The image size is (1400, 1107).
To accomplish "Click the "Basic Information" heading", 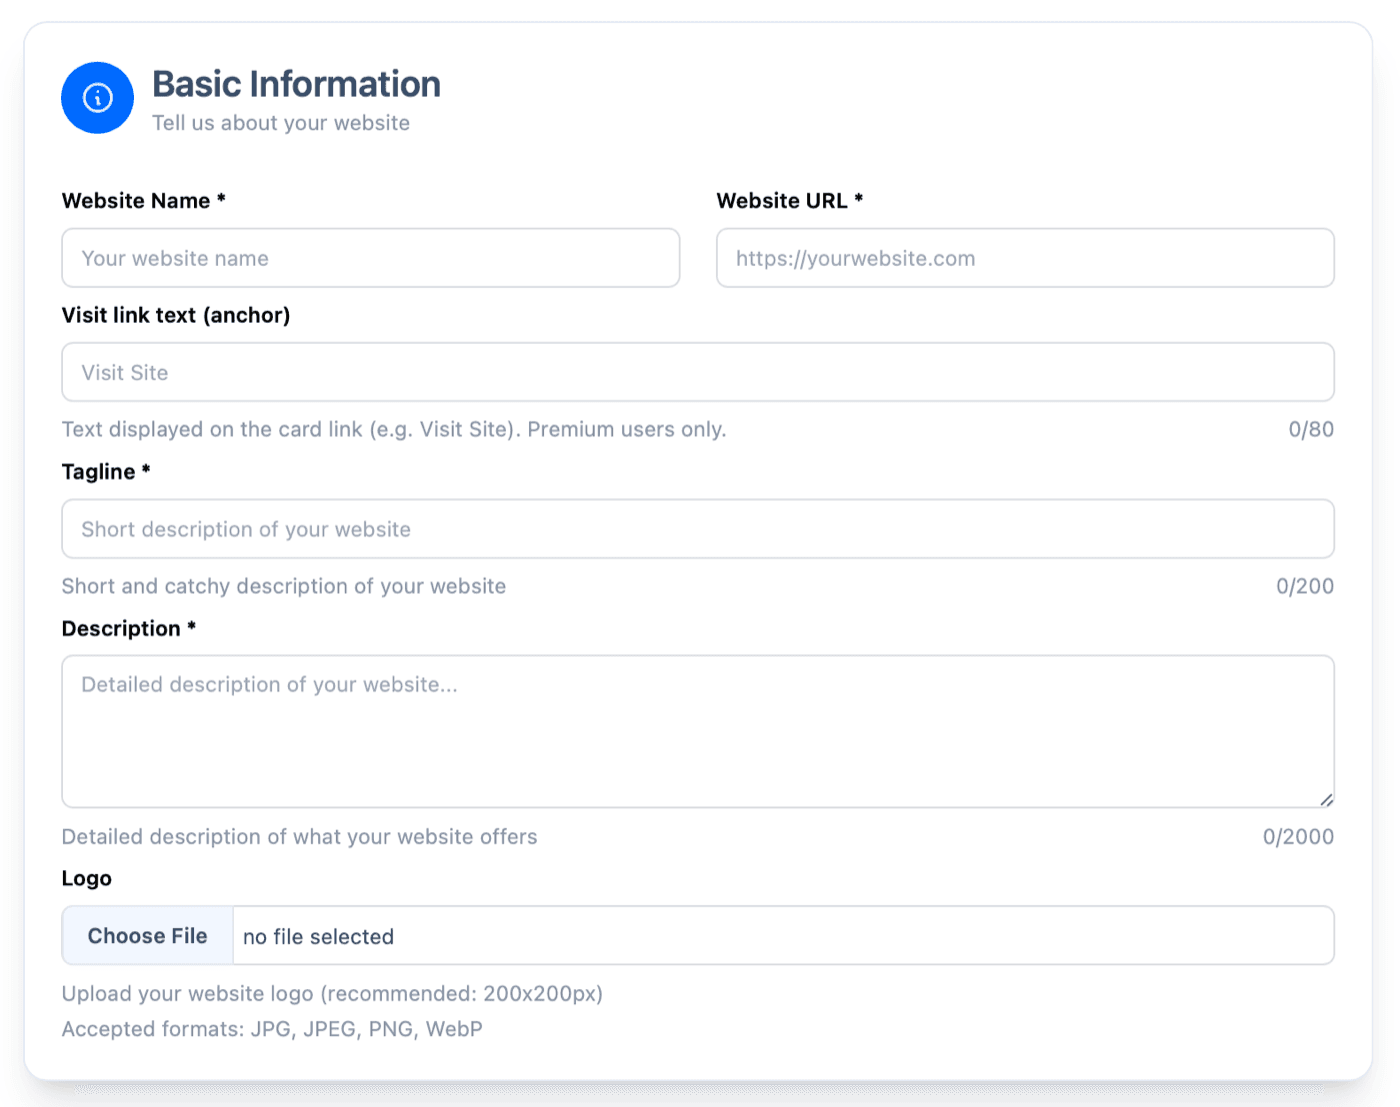I will click(296, 84).
